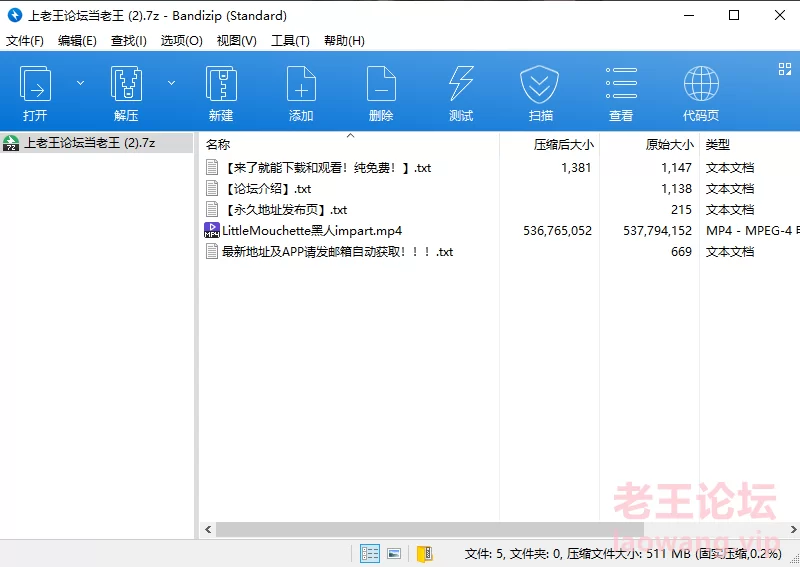Click the 打开 (Open) toolbar icon

point(35,84)
